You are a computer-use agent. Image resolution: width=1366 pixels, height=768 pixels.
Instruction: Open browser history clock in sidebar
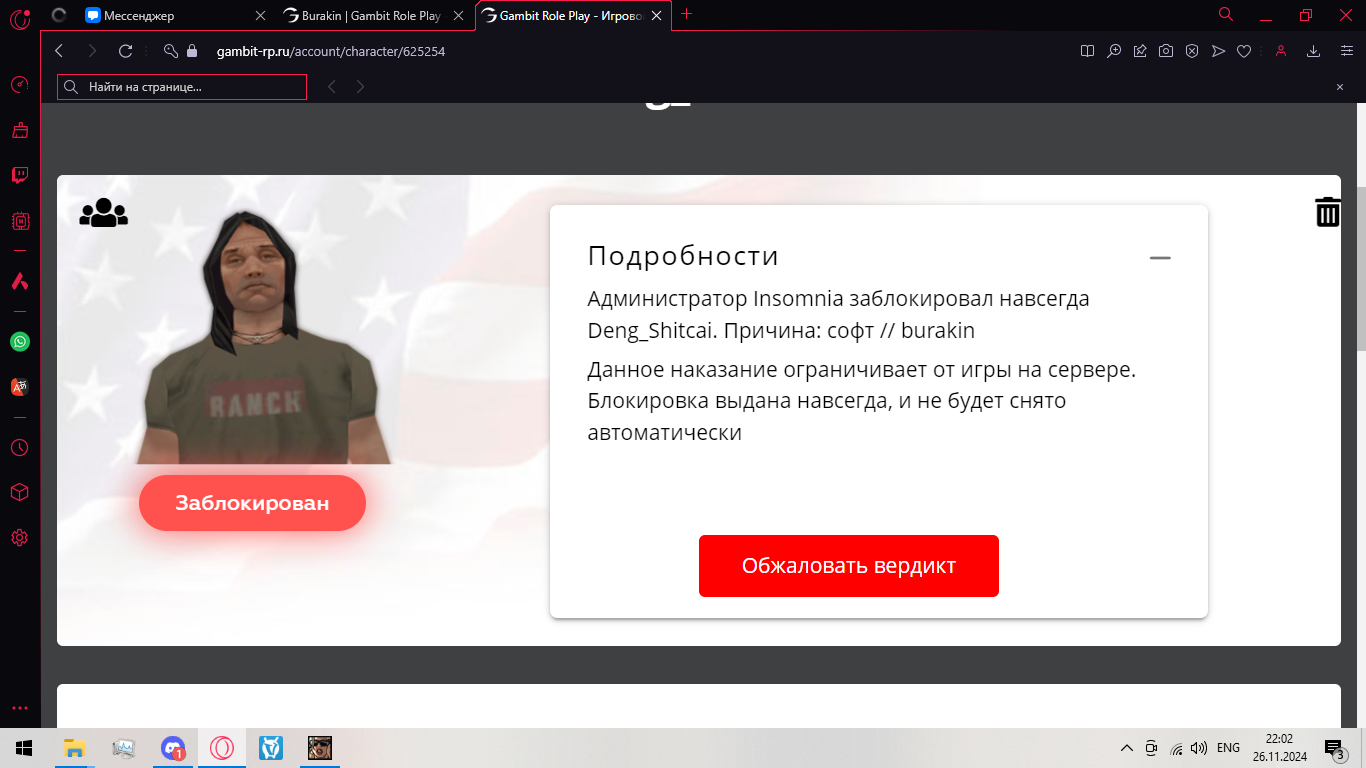click(x=19, y=447)
